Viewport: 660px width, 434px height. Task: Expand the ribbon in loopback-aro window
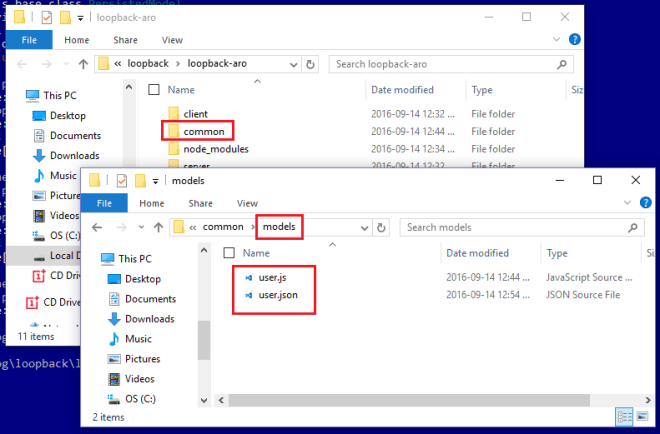tap(556, 39)
